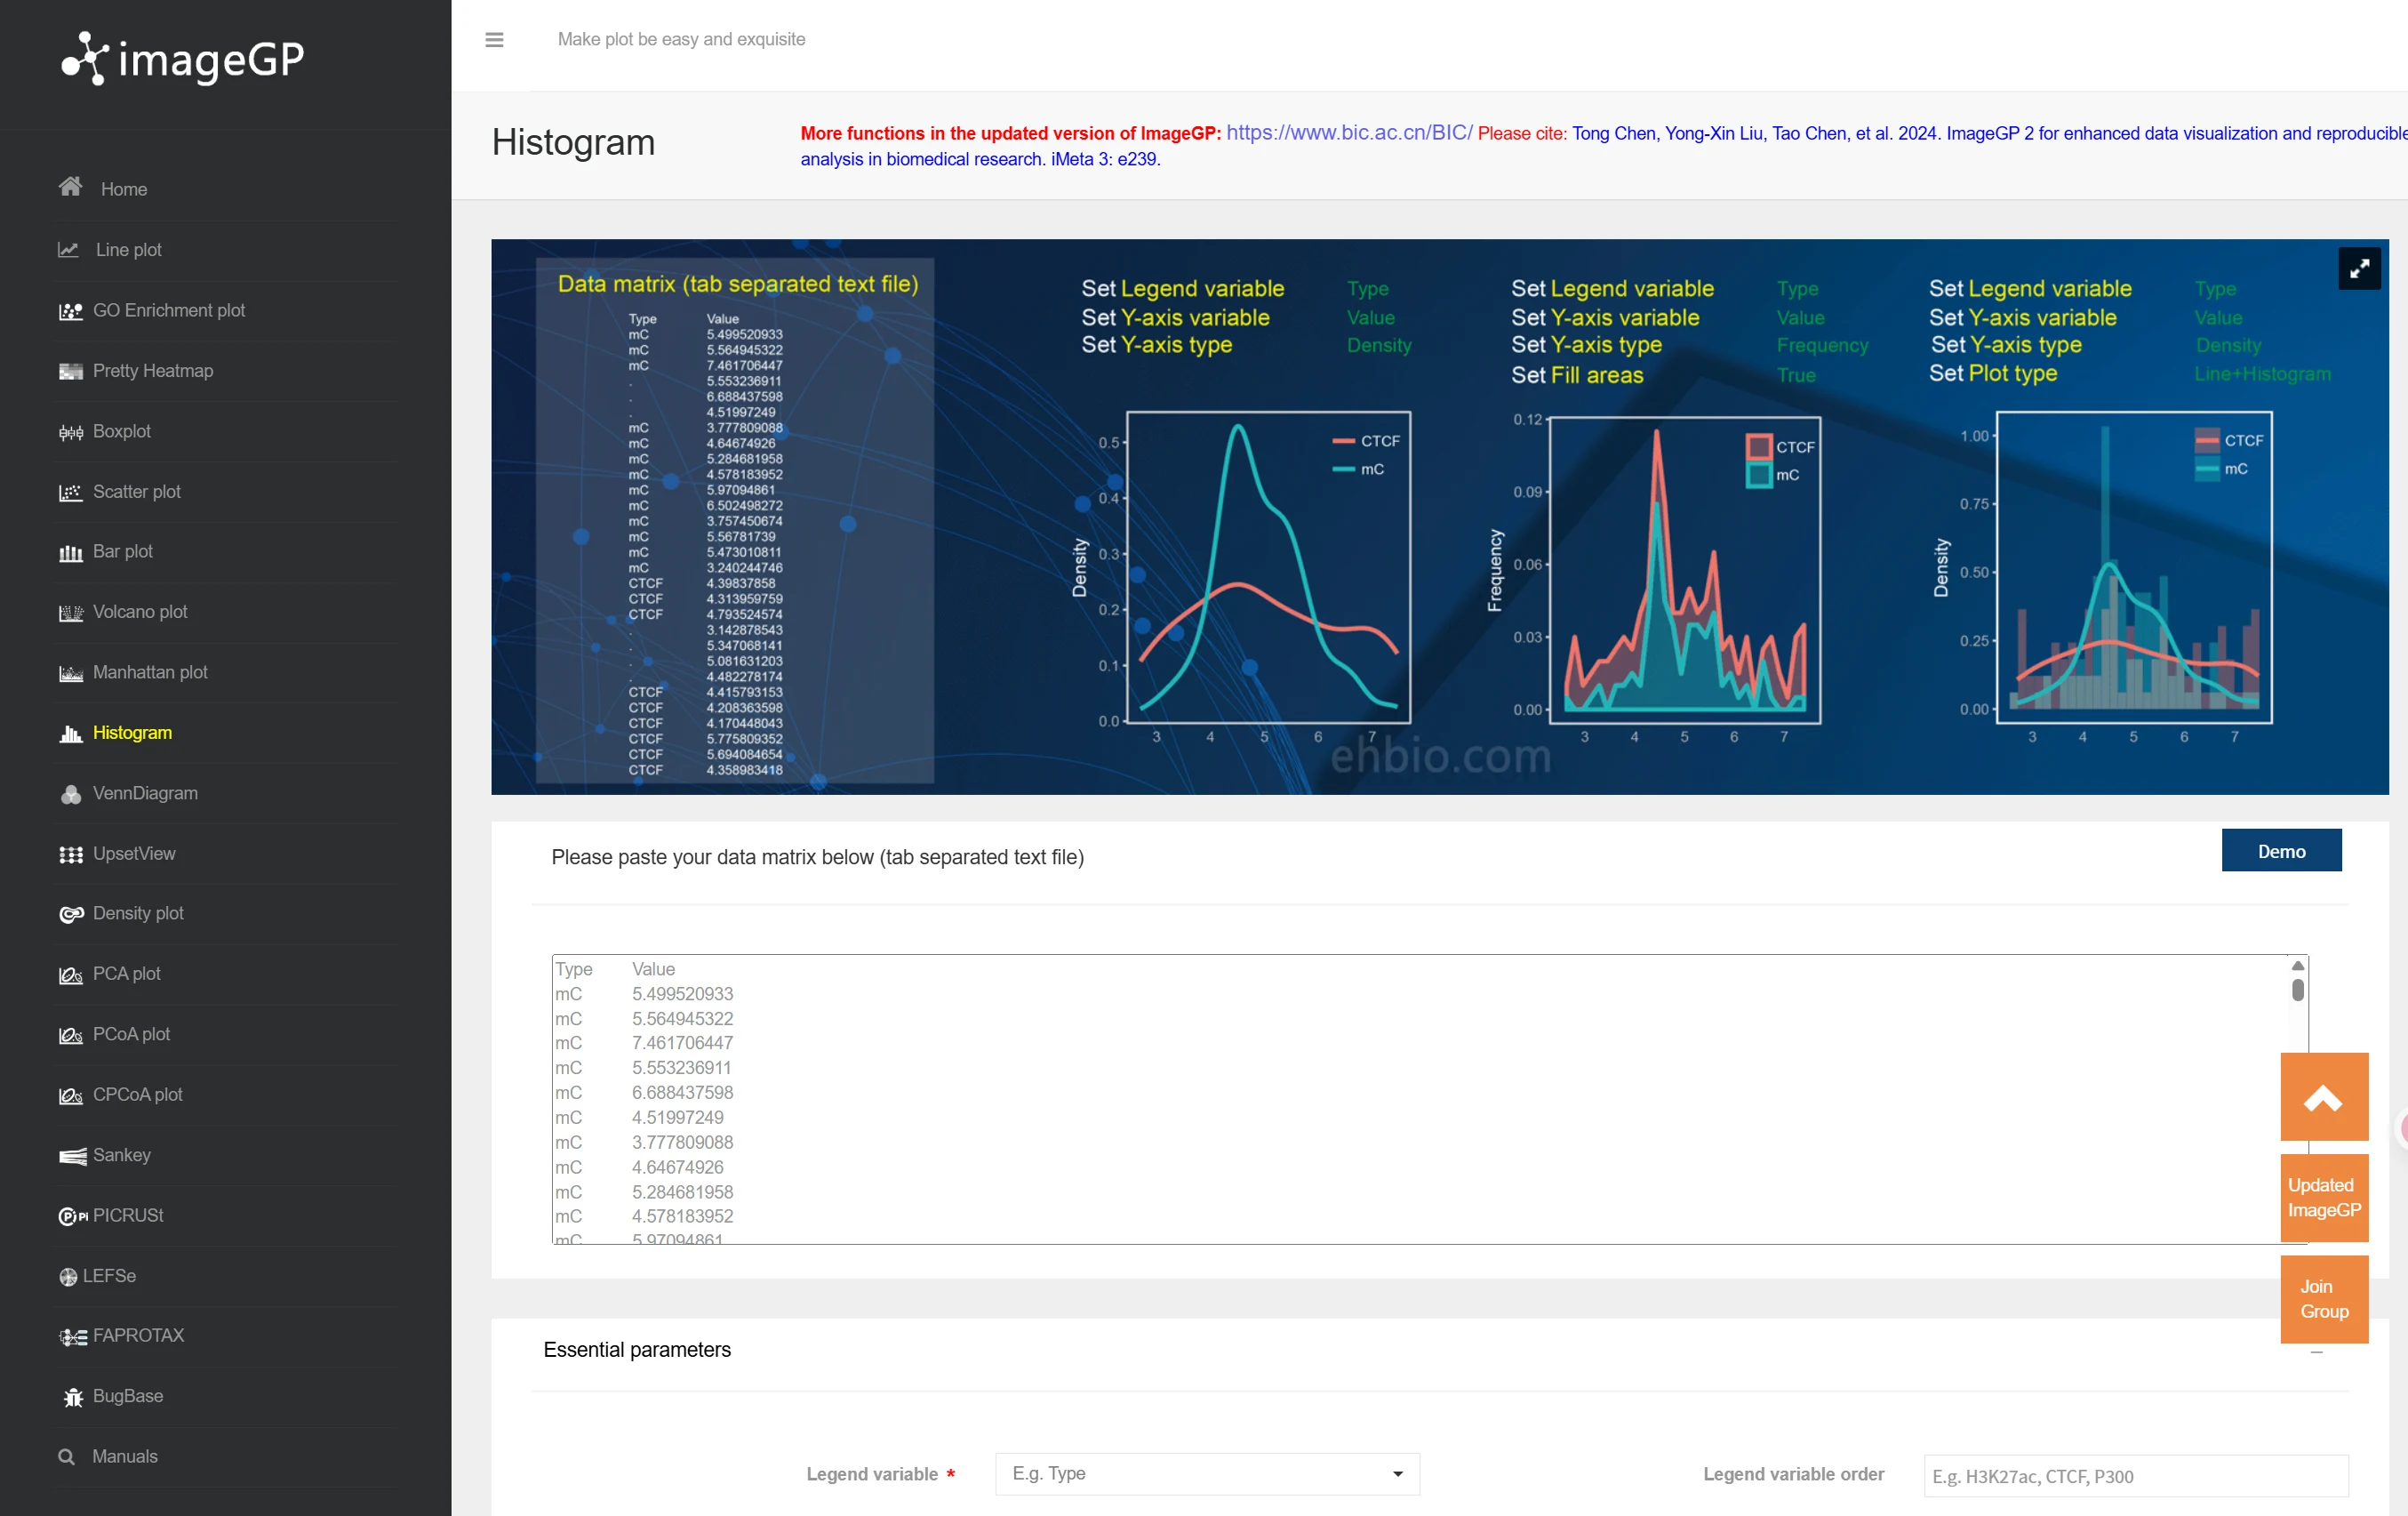Open the Legend variable dropdown
2408x1516 pixels.
1206,1474
